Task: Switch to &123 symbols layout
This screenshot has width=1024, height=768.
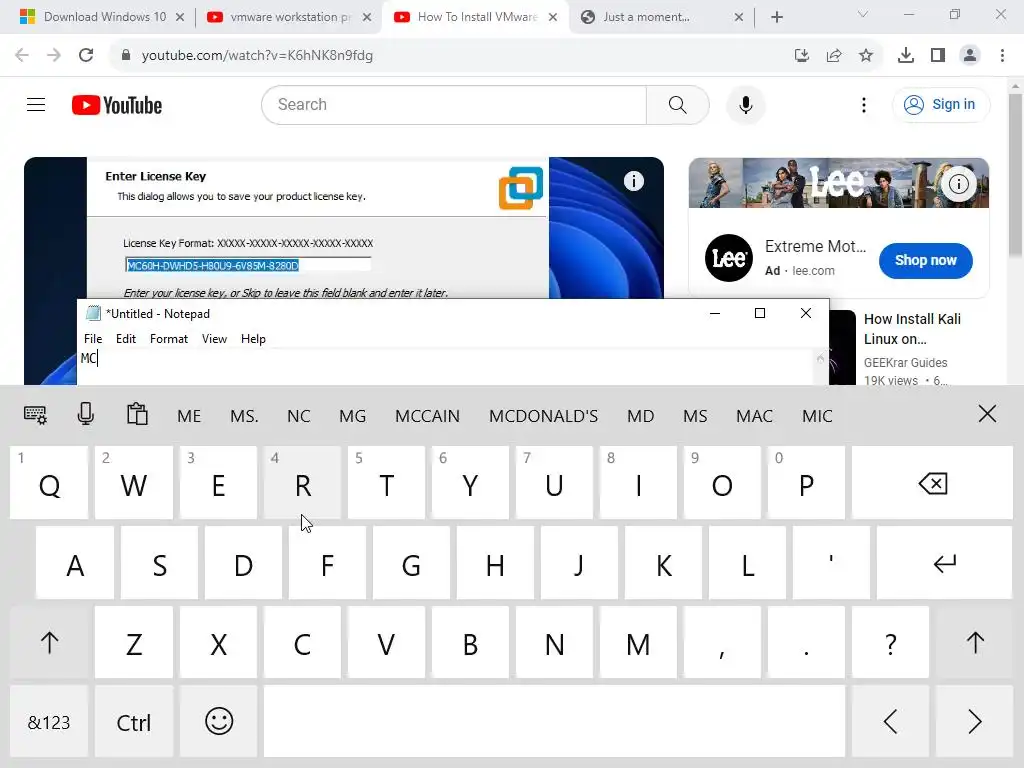Action: point(49,722)
